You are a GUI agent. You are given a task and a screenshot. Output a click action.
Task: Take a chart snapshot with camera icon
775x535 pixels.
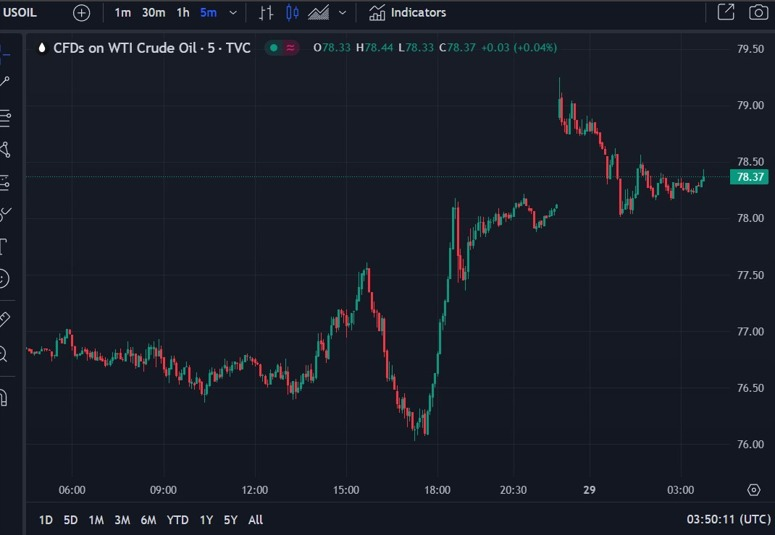(758, 12)
